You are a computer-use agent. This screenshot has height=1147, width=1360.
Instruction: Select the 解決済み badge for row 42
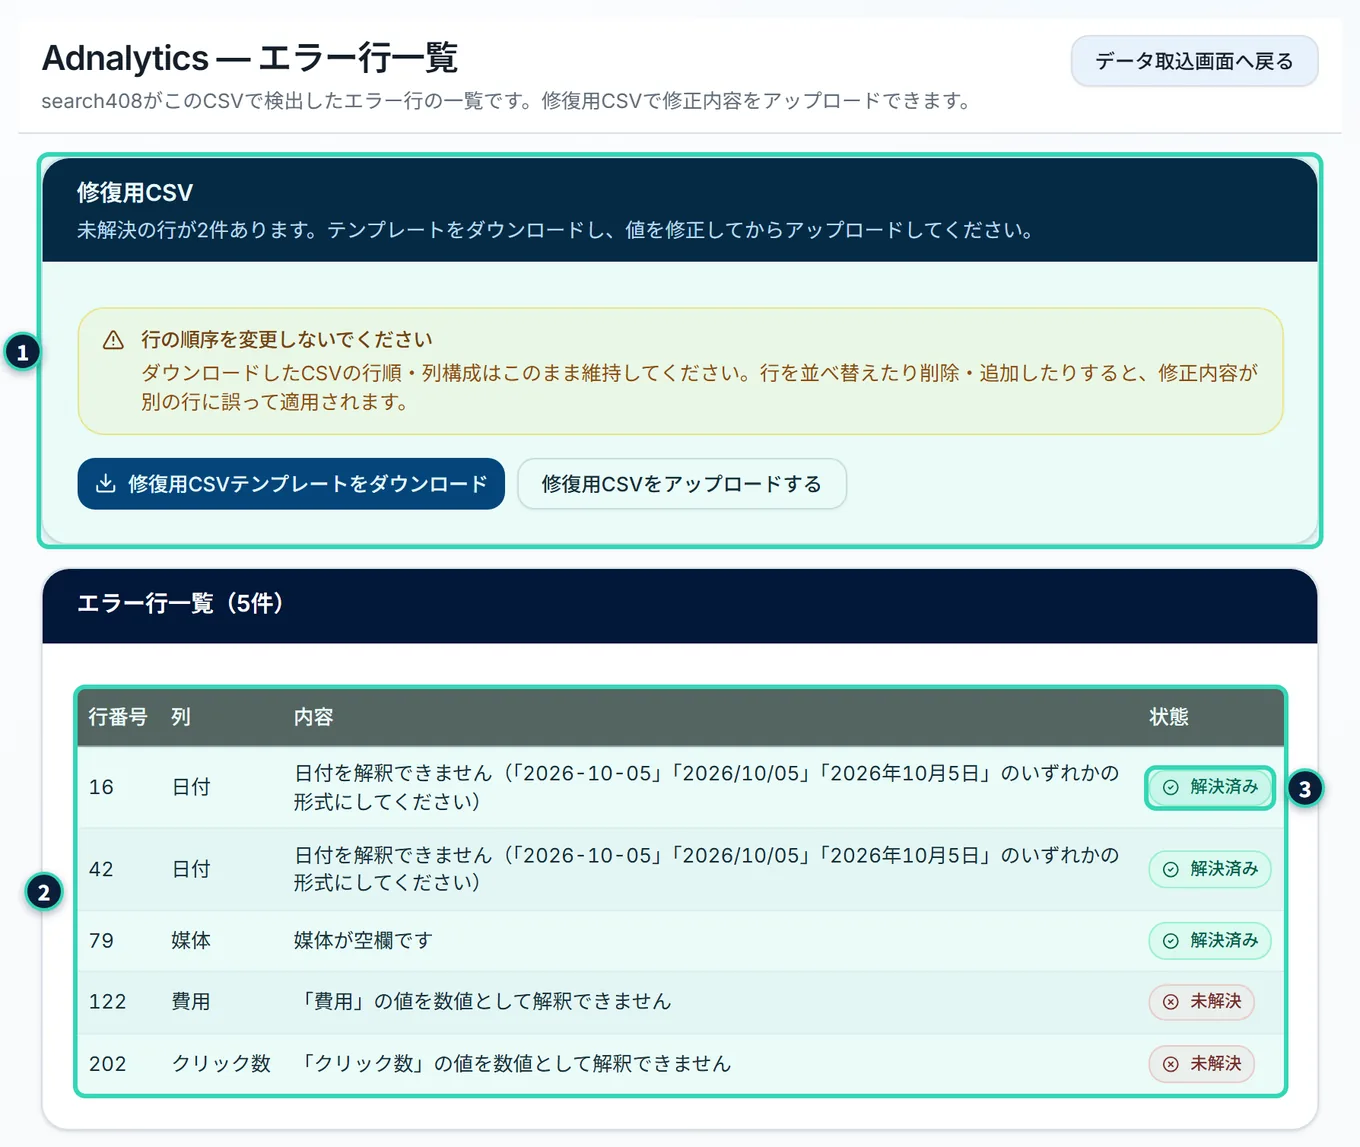[1210, 869]
